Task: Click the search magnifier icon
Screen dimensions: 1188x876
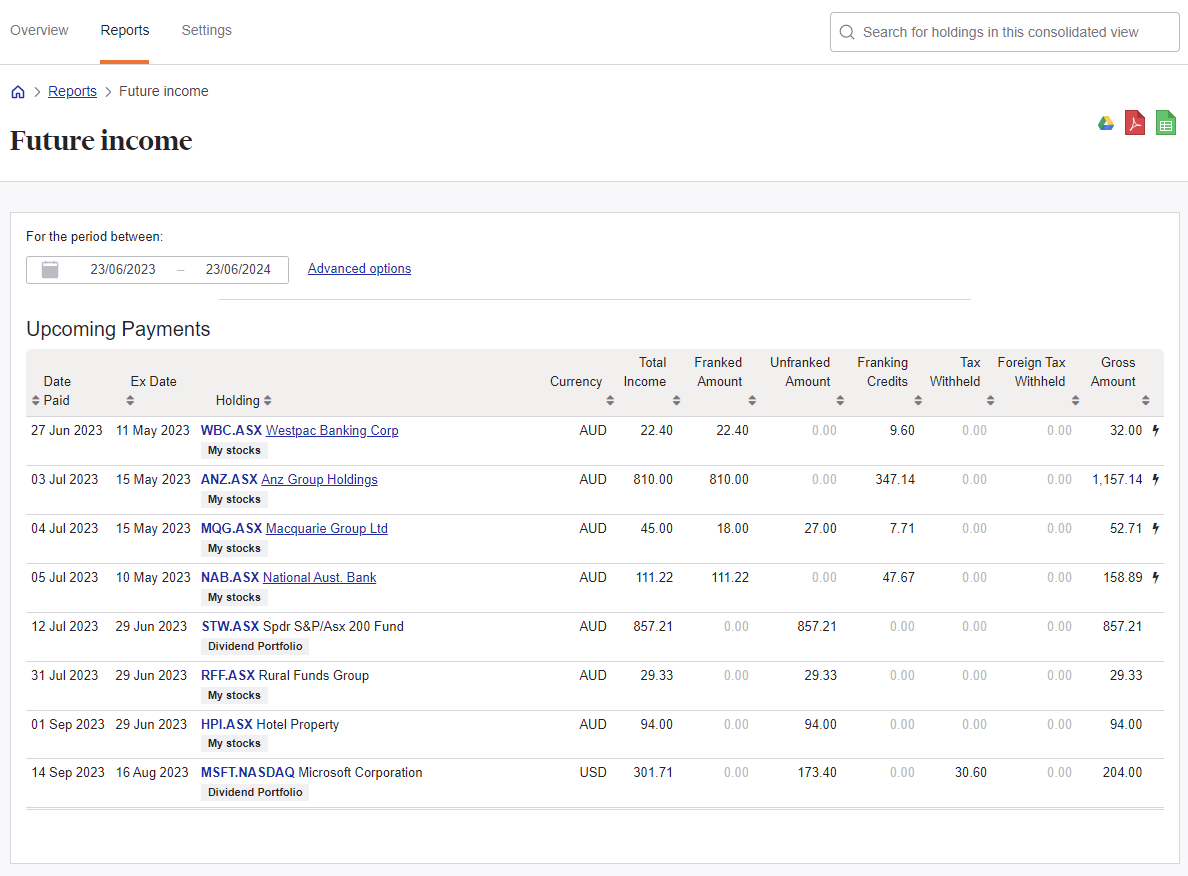Action: 846,32
